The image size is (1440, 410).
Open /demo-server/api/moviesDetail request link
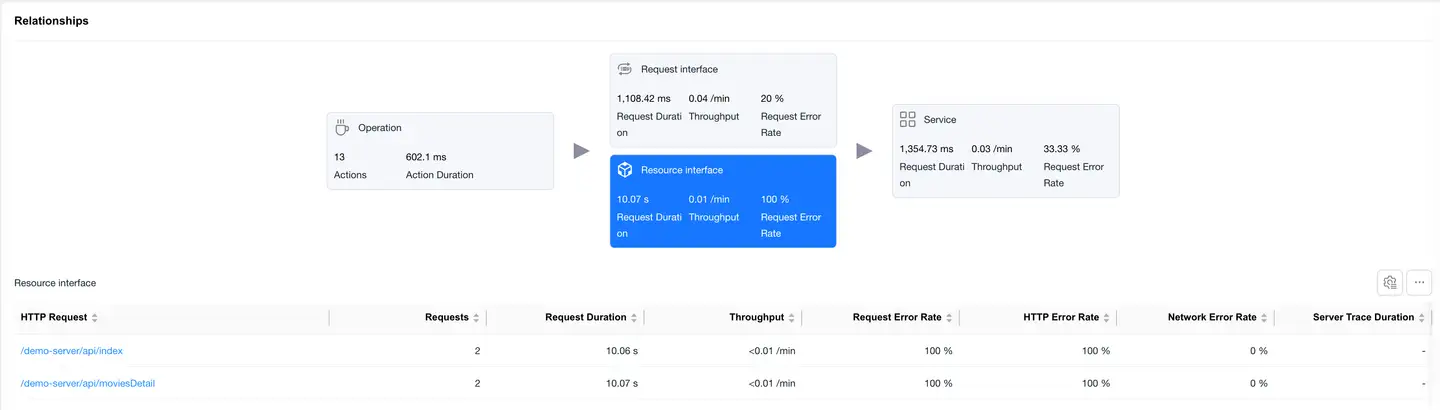[x=87, y=383]
